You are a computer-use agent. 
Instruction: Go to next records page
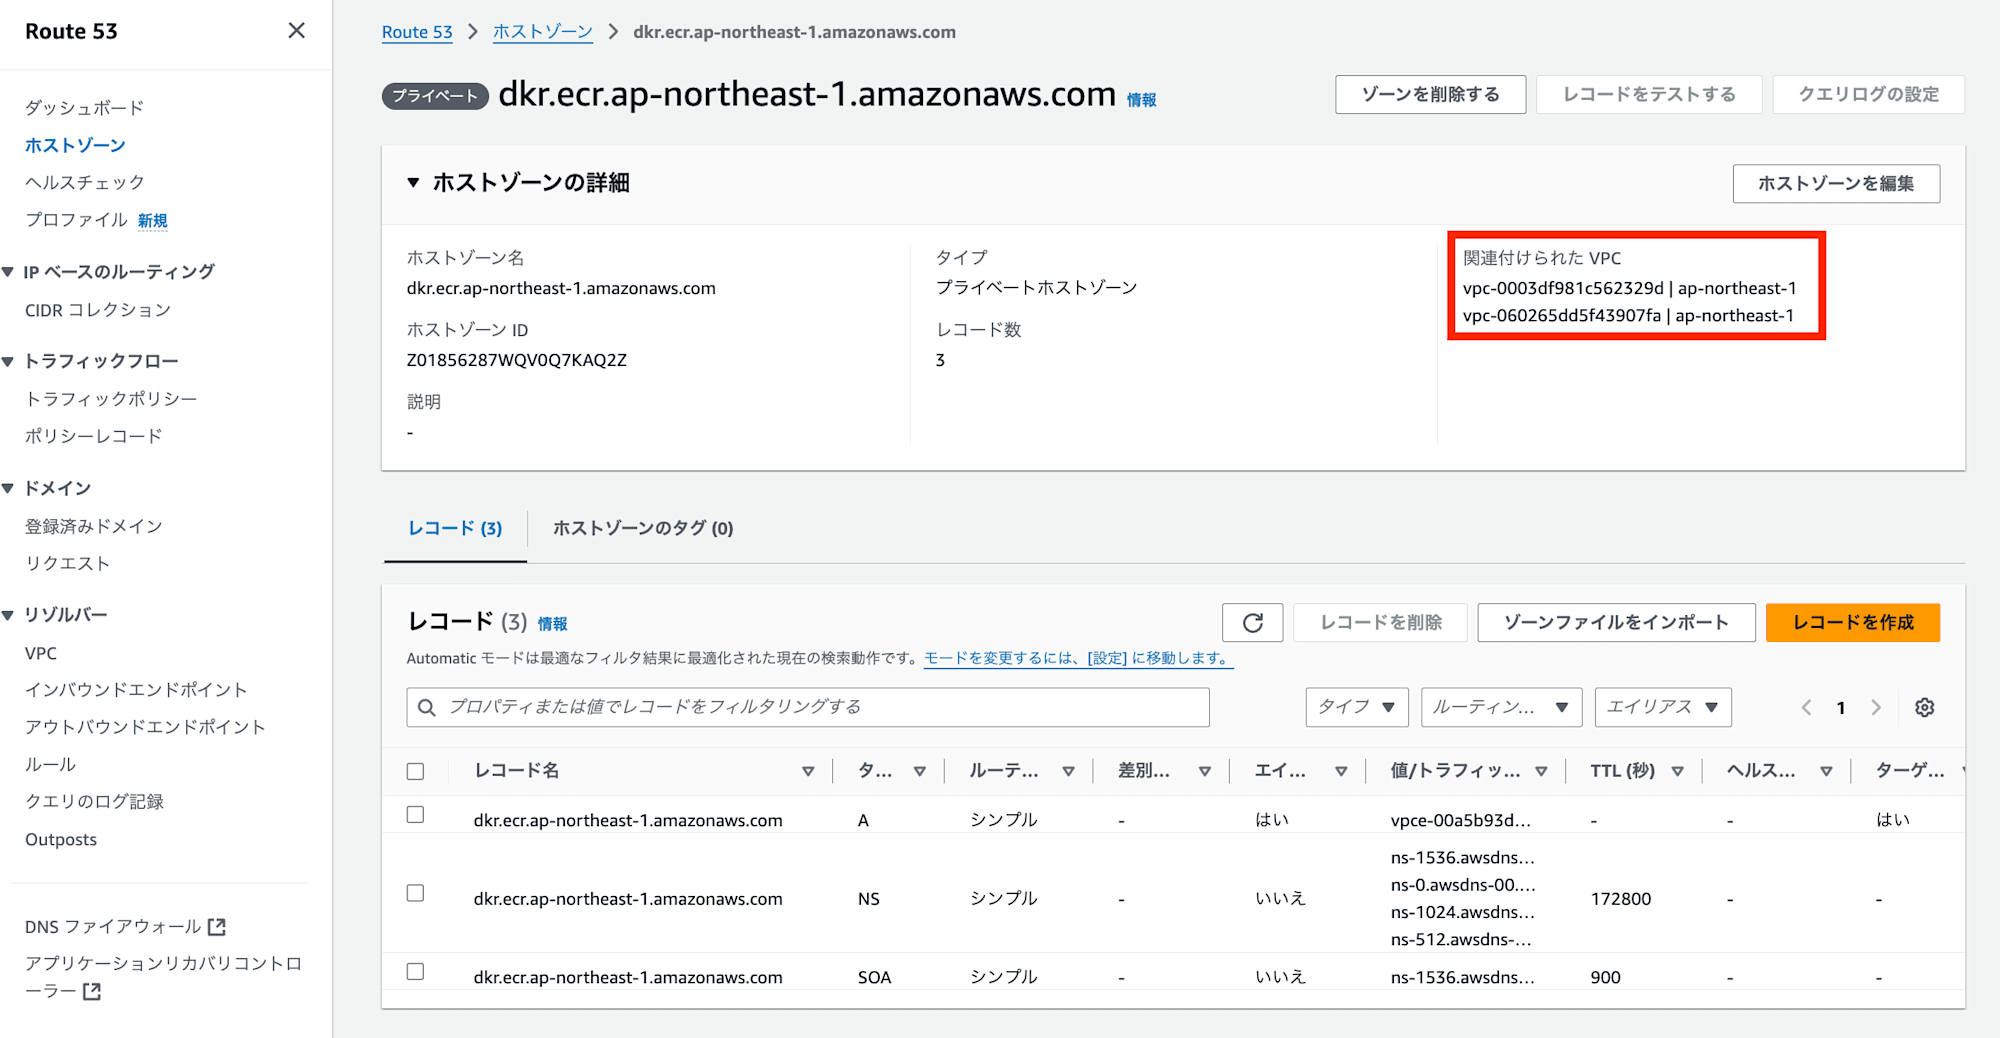[x=1876, y=707]
